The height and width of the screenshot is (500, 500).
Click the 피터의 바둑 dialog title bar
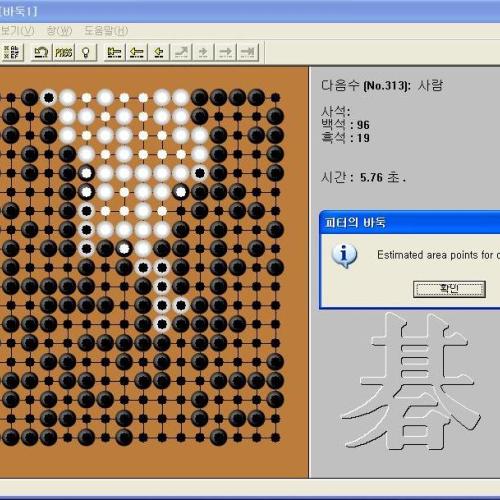[410, 222]
